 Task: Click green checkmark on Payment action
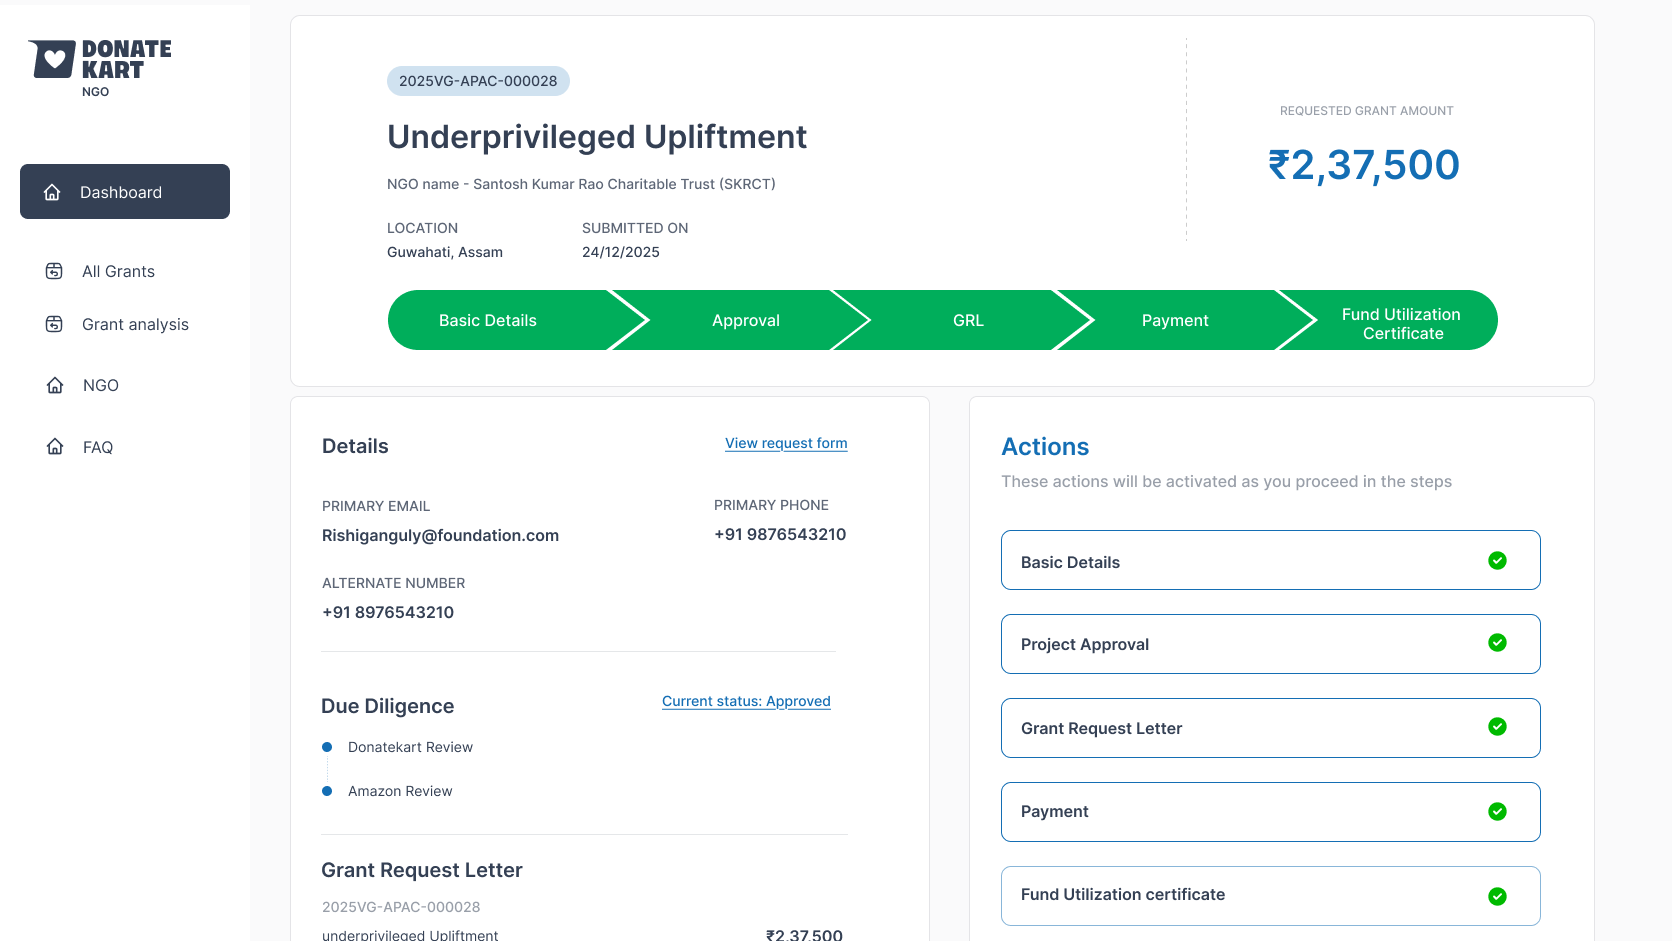pyautogui.click(x=1497, y=811)
